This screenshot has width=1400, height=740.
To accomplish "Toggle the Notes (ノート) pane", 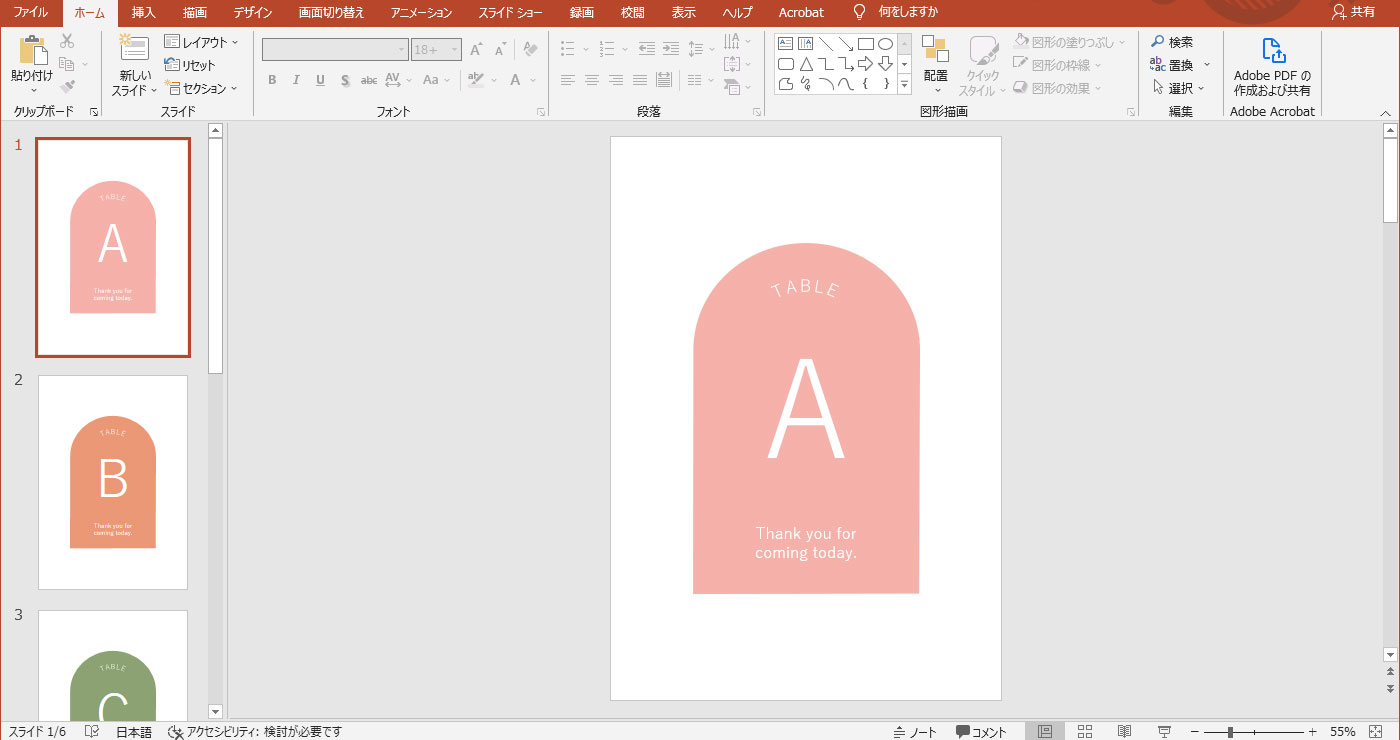I will point(915,732).
